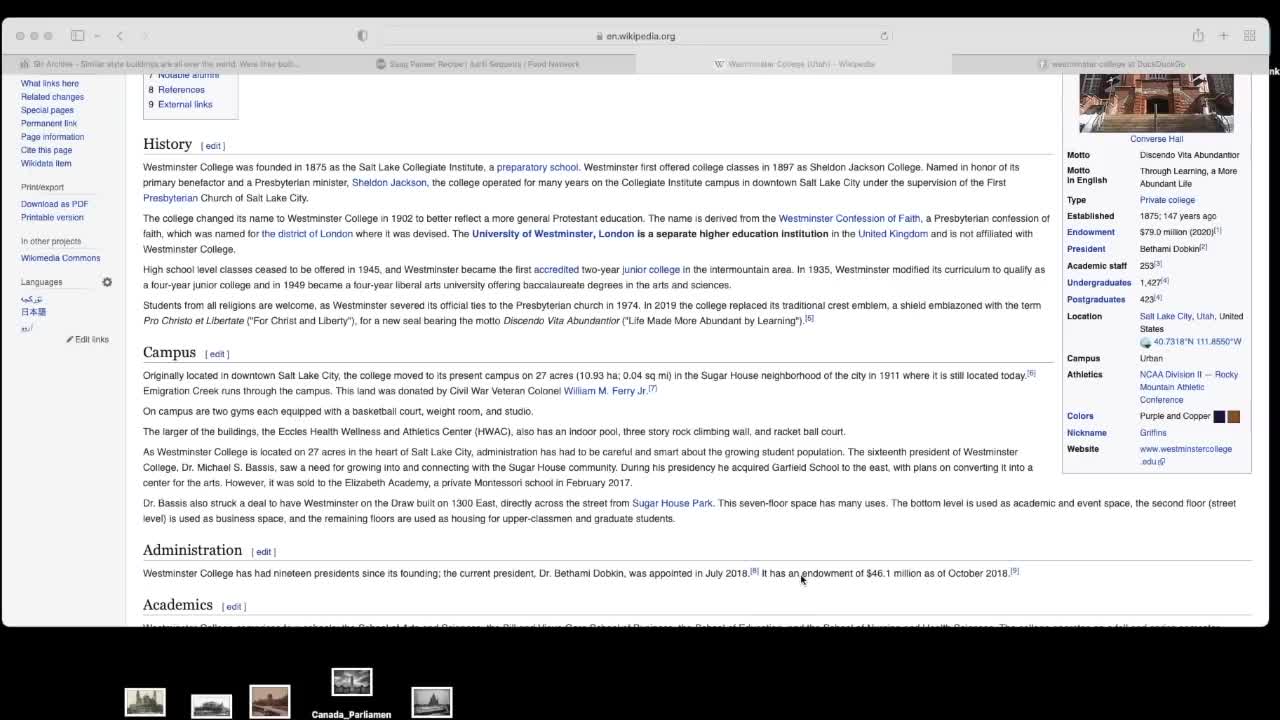1280x720 pixels.
Task: Open the Converse Hall caption link
Action: coord(1156,139)
